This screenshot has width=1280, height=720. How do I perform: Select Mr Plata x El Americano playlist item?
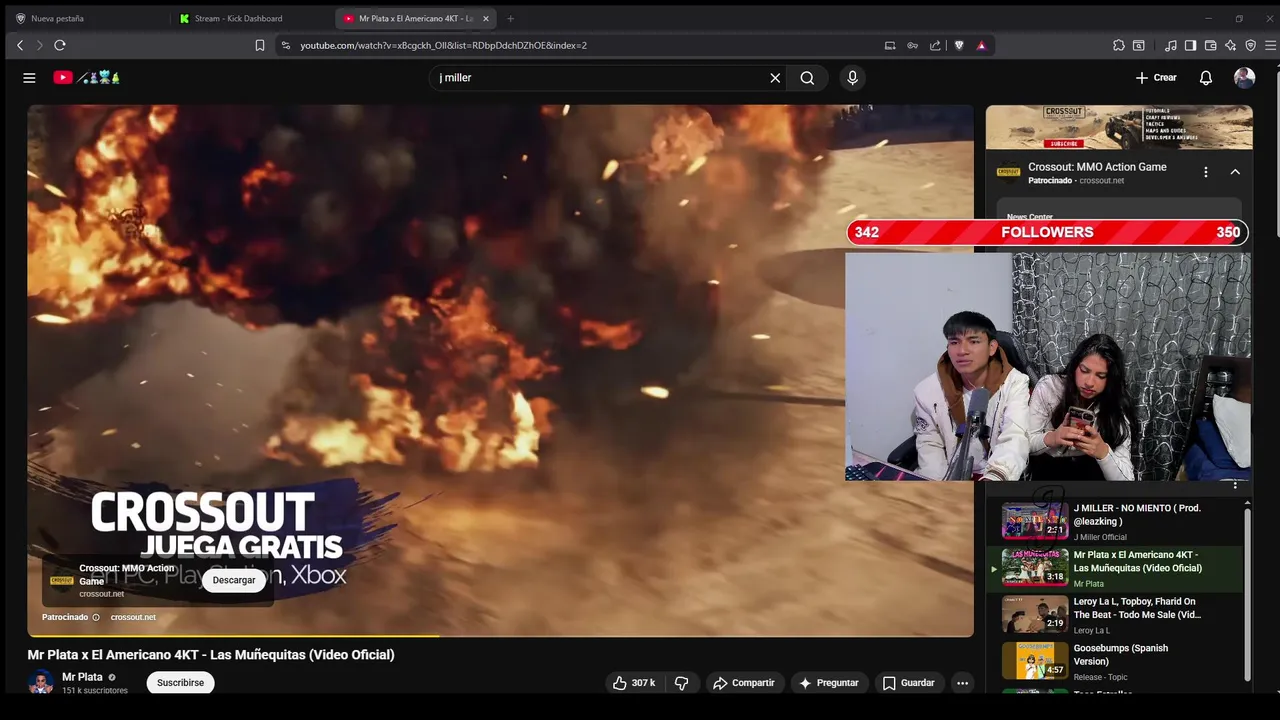pos(1117,568)
